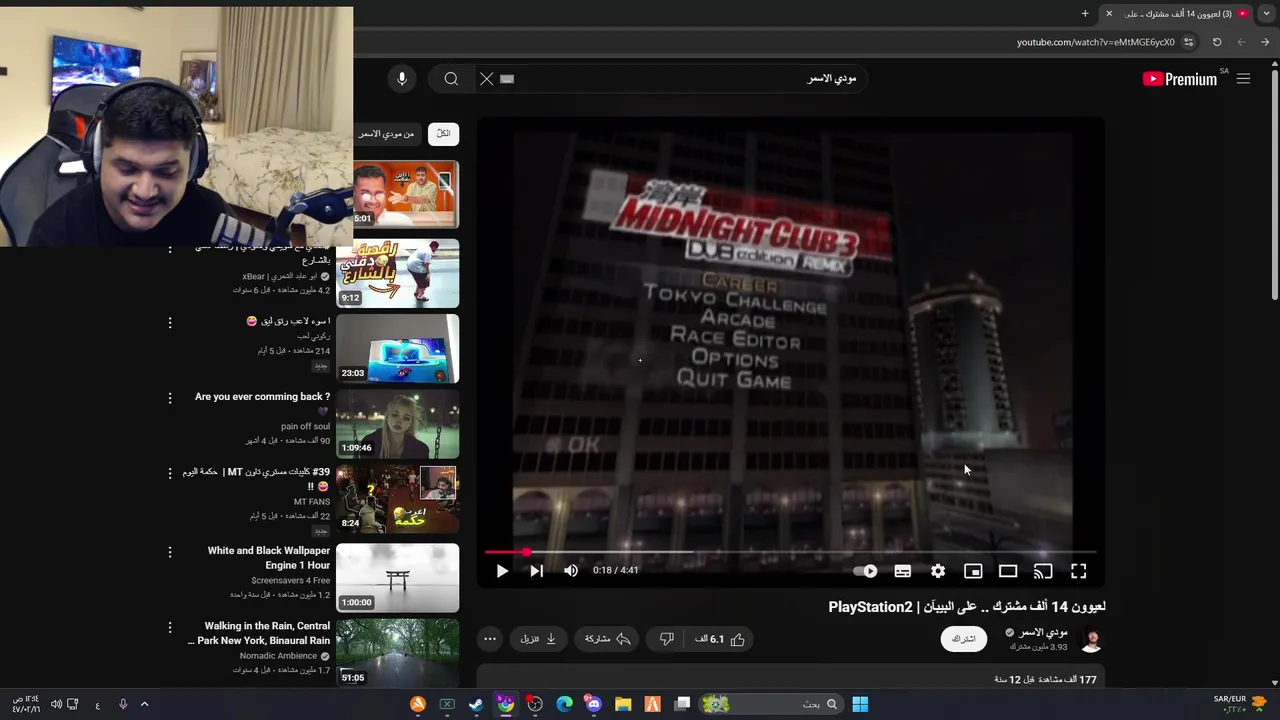The image size is (1280, 720).
Task: Mute the video volume
Action: pyautogui.click(x=571, y=571)
